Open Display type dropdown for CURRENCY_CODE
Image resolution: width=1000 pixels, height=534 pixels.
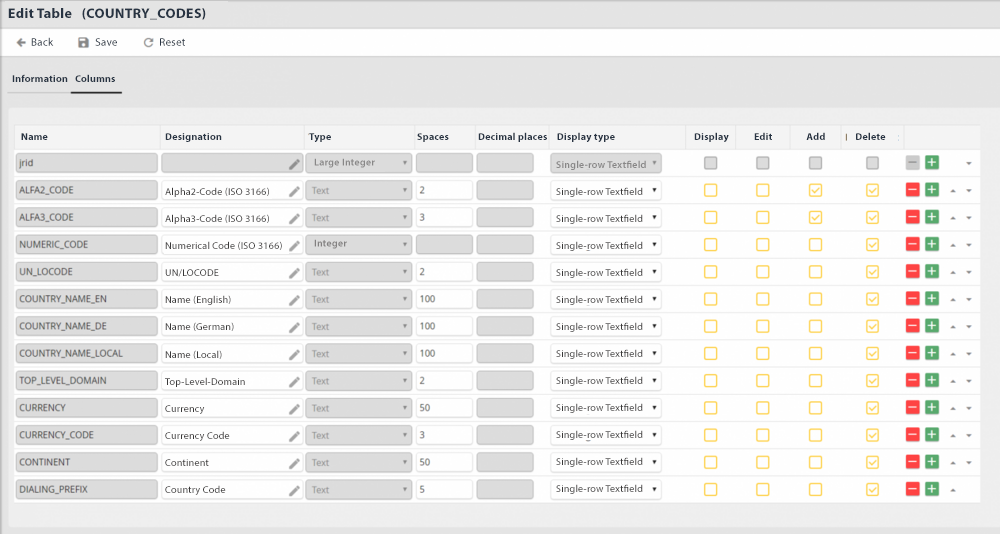605,434
